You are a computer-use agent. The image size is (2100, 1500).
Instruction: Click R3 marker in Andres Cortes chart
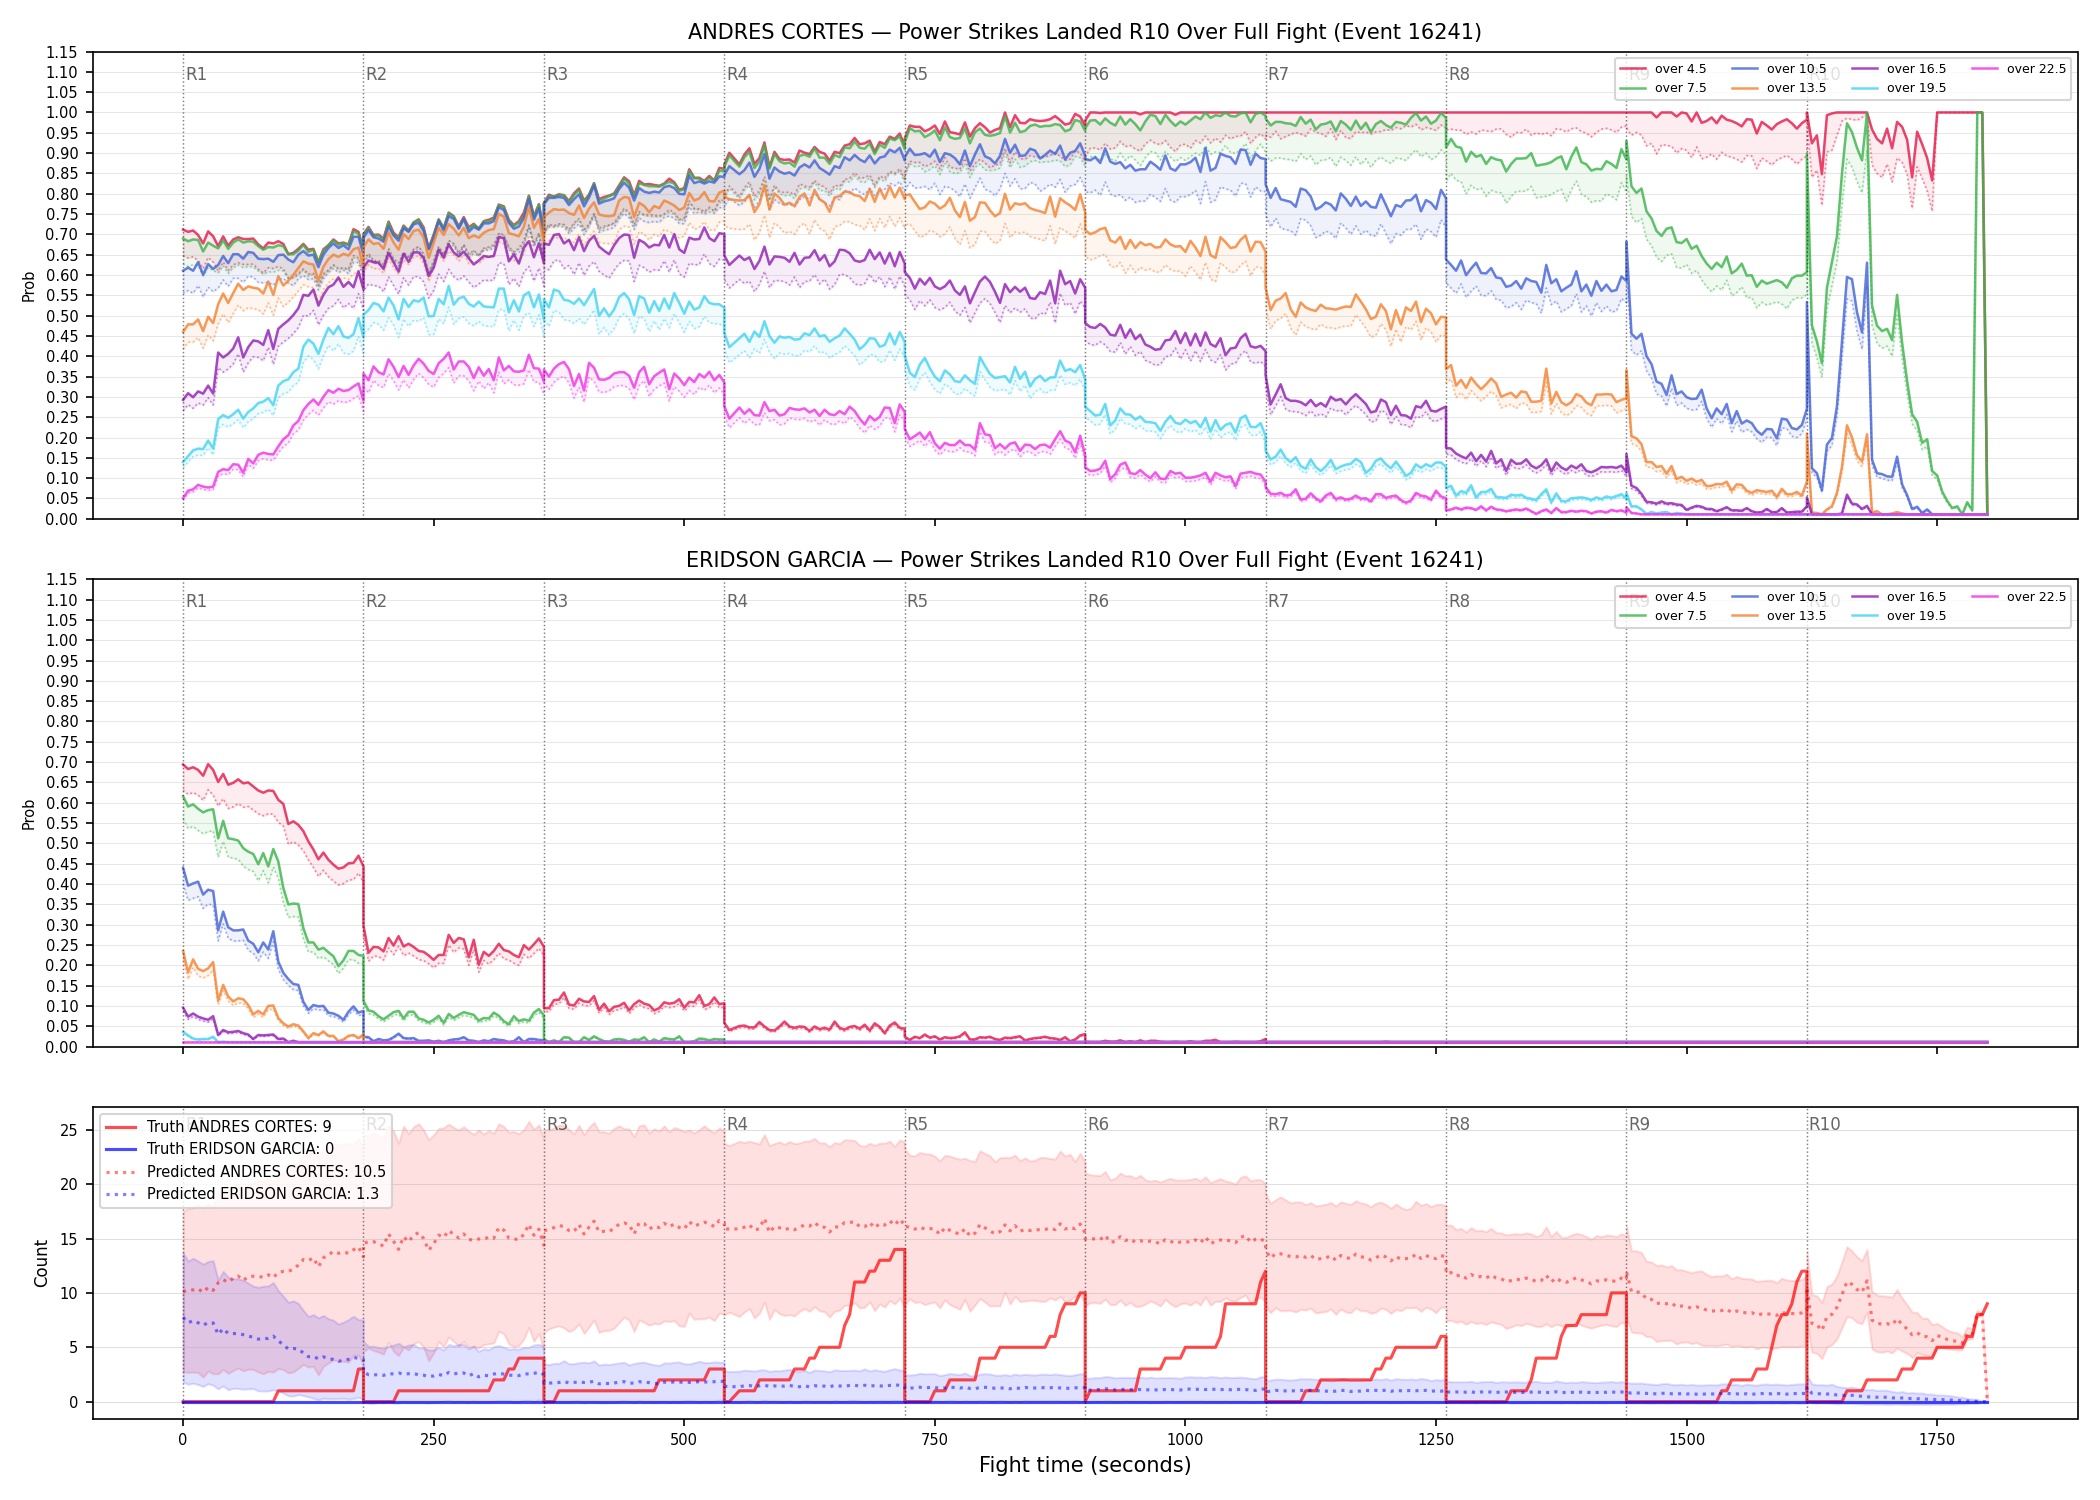(557, 74)
